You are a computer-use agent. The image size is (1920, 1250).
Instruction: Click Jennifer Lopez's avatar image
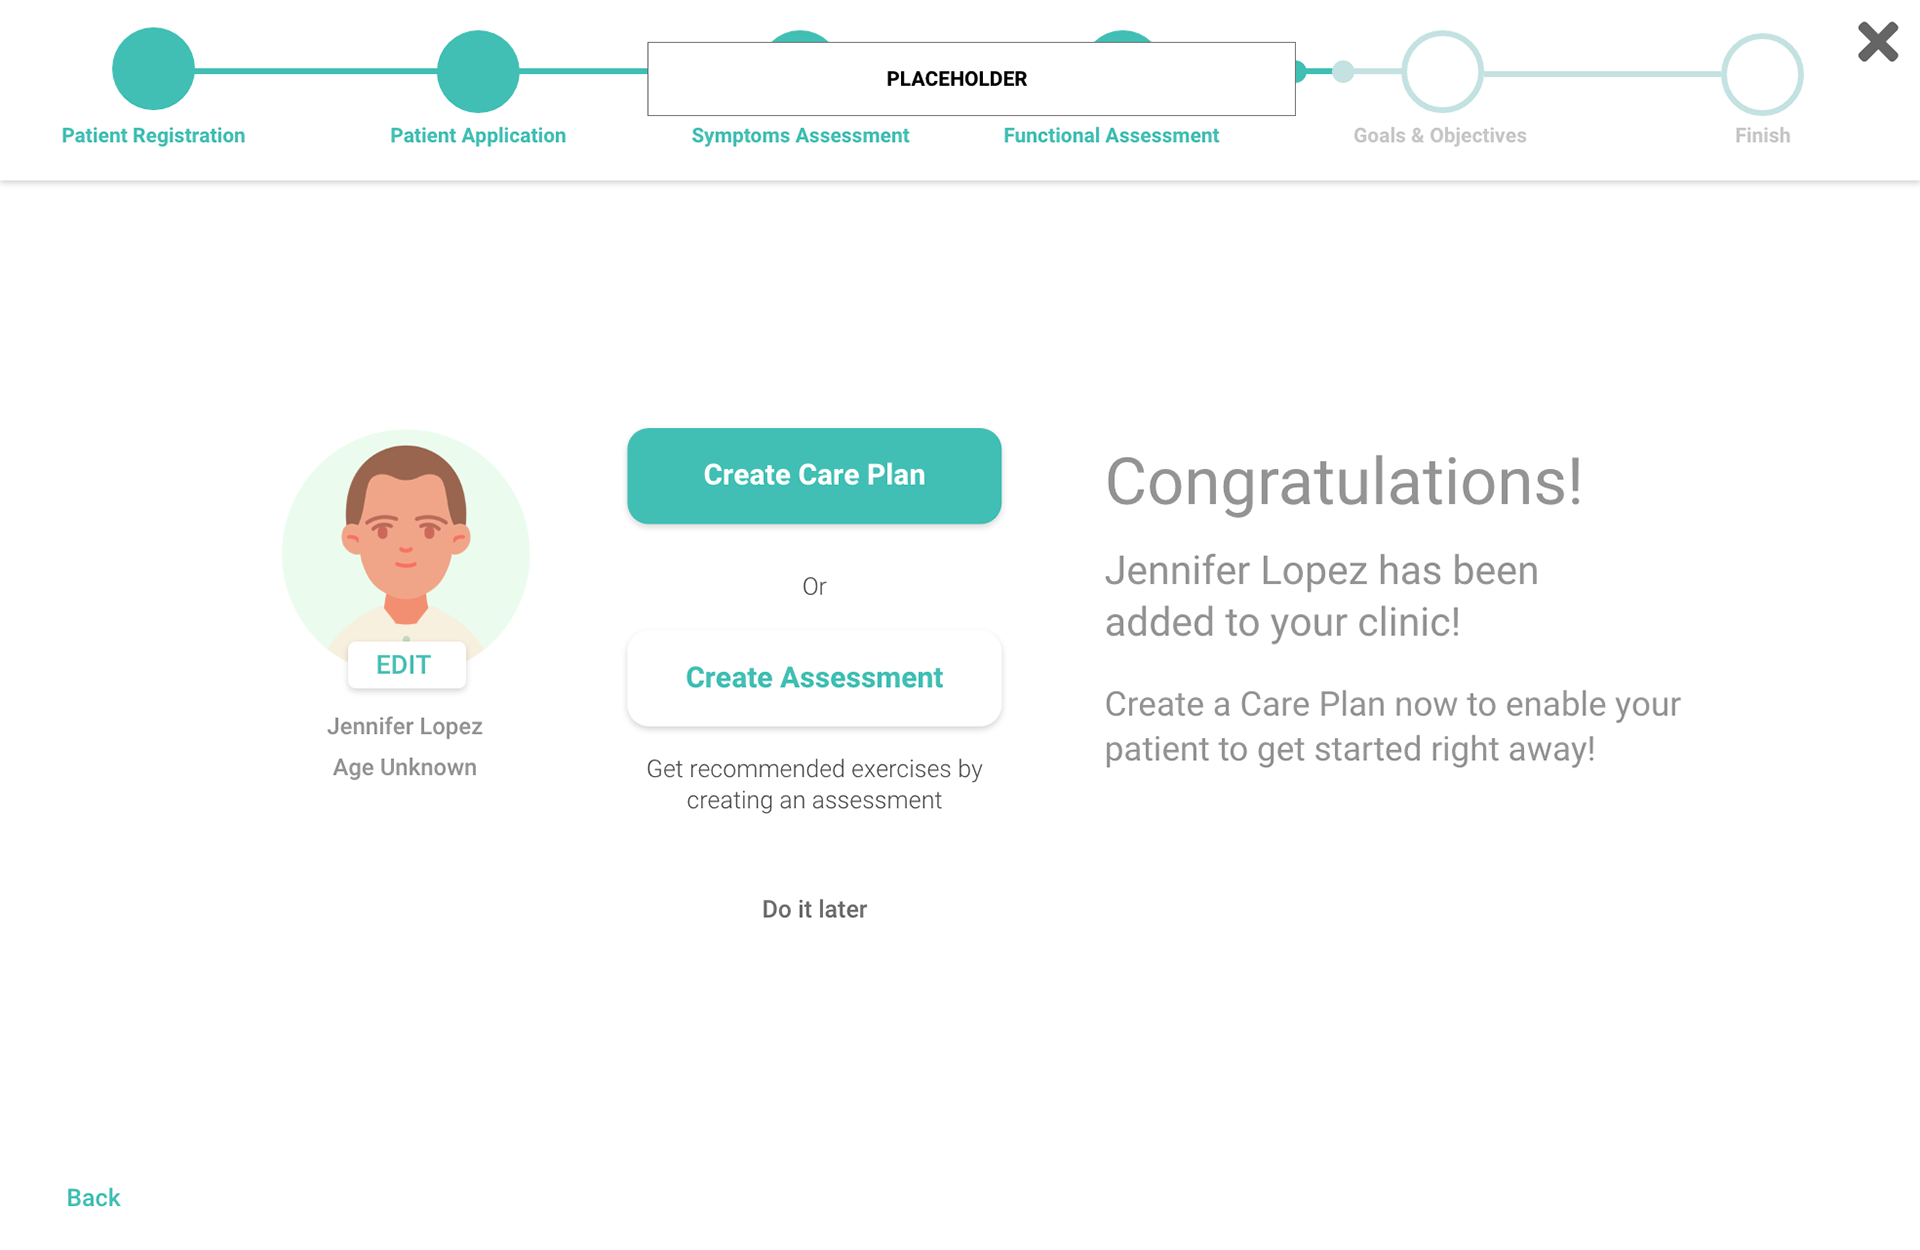click(405, 540)
